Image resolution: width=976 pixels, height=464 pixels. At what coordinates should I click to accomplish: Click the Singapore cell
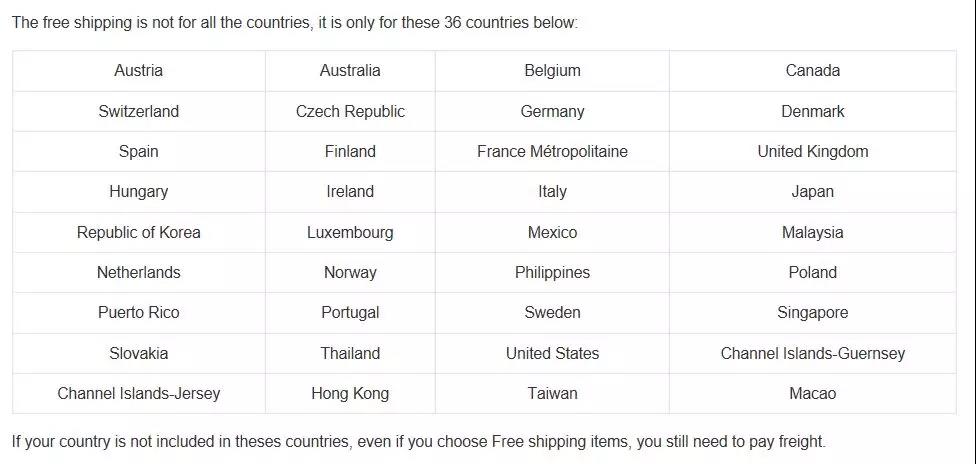[812, 313]
